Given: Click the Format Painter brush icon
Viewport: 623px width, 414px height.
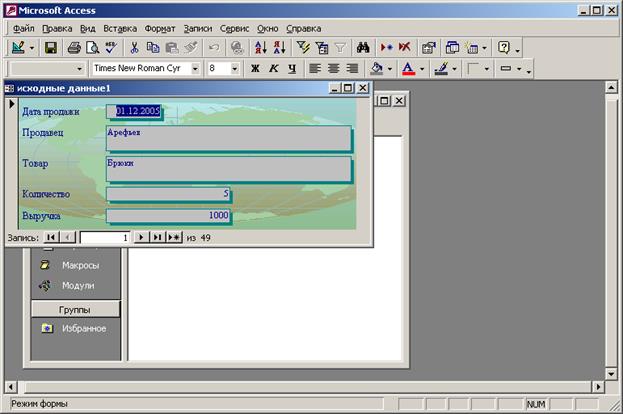Looking at the screenshot, I should [x=191, y=48].
